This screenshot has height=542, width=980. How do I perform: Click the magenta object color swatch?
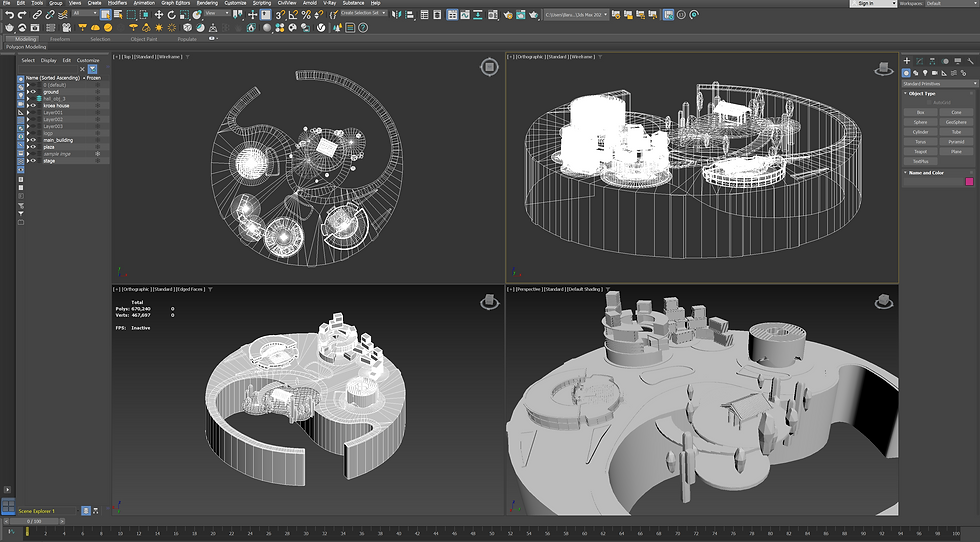pyautogui.click(x=969, y=181)
